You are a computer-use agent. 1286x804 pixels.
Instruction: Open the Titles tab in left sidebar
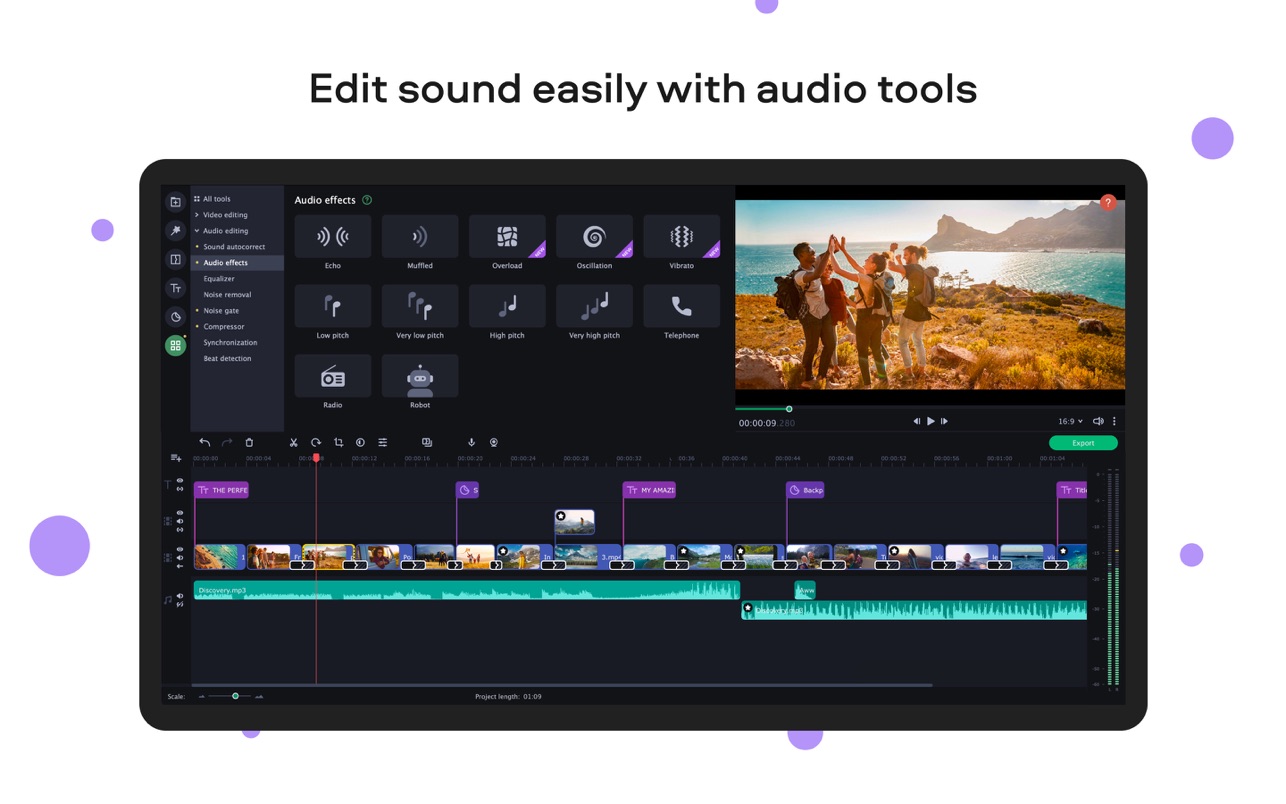point(175,289)
